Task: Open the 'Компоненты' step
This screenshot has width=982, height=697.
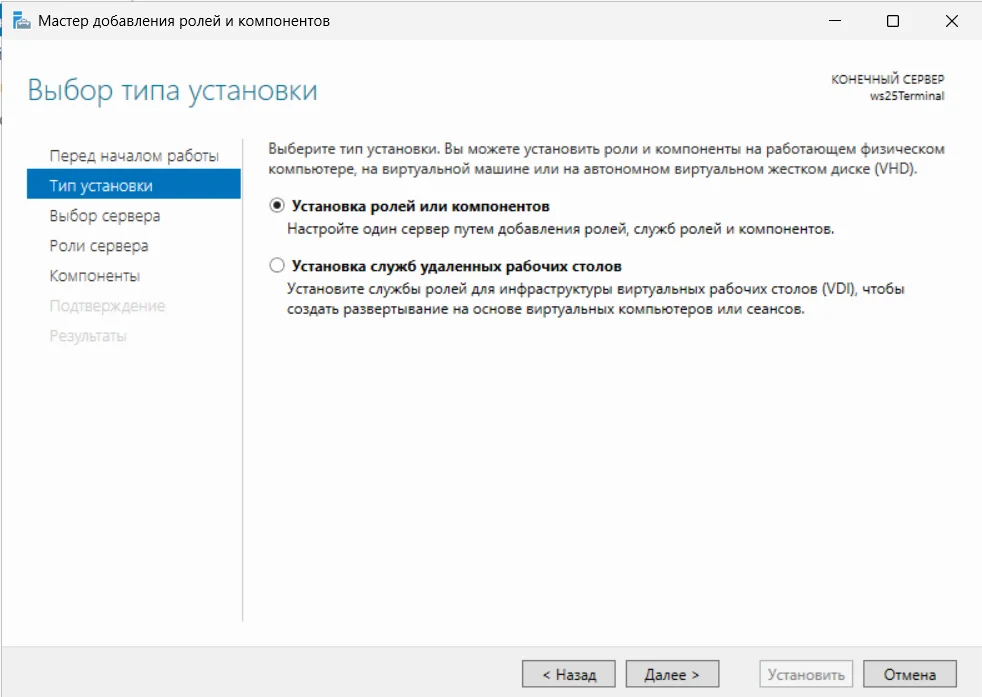Action: (95, 276)
